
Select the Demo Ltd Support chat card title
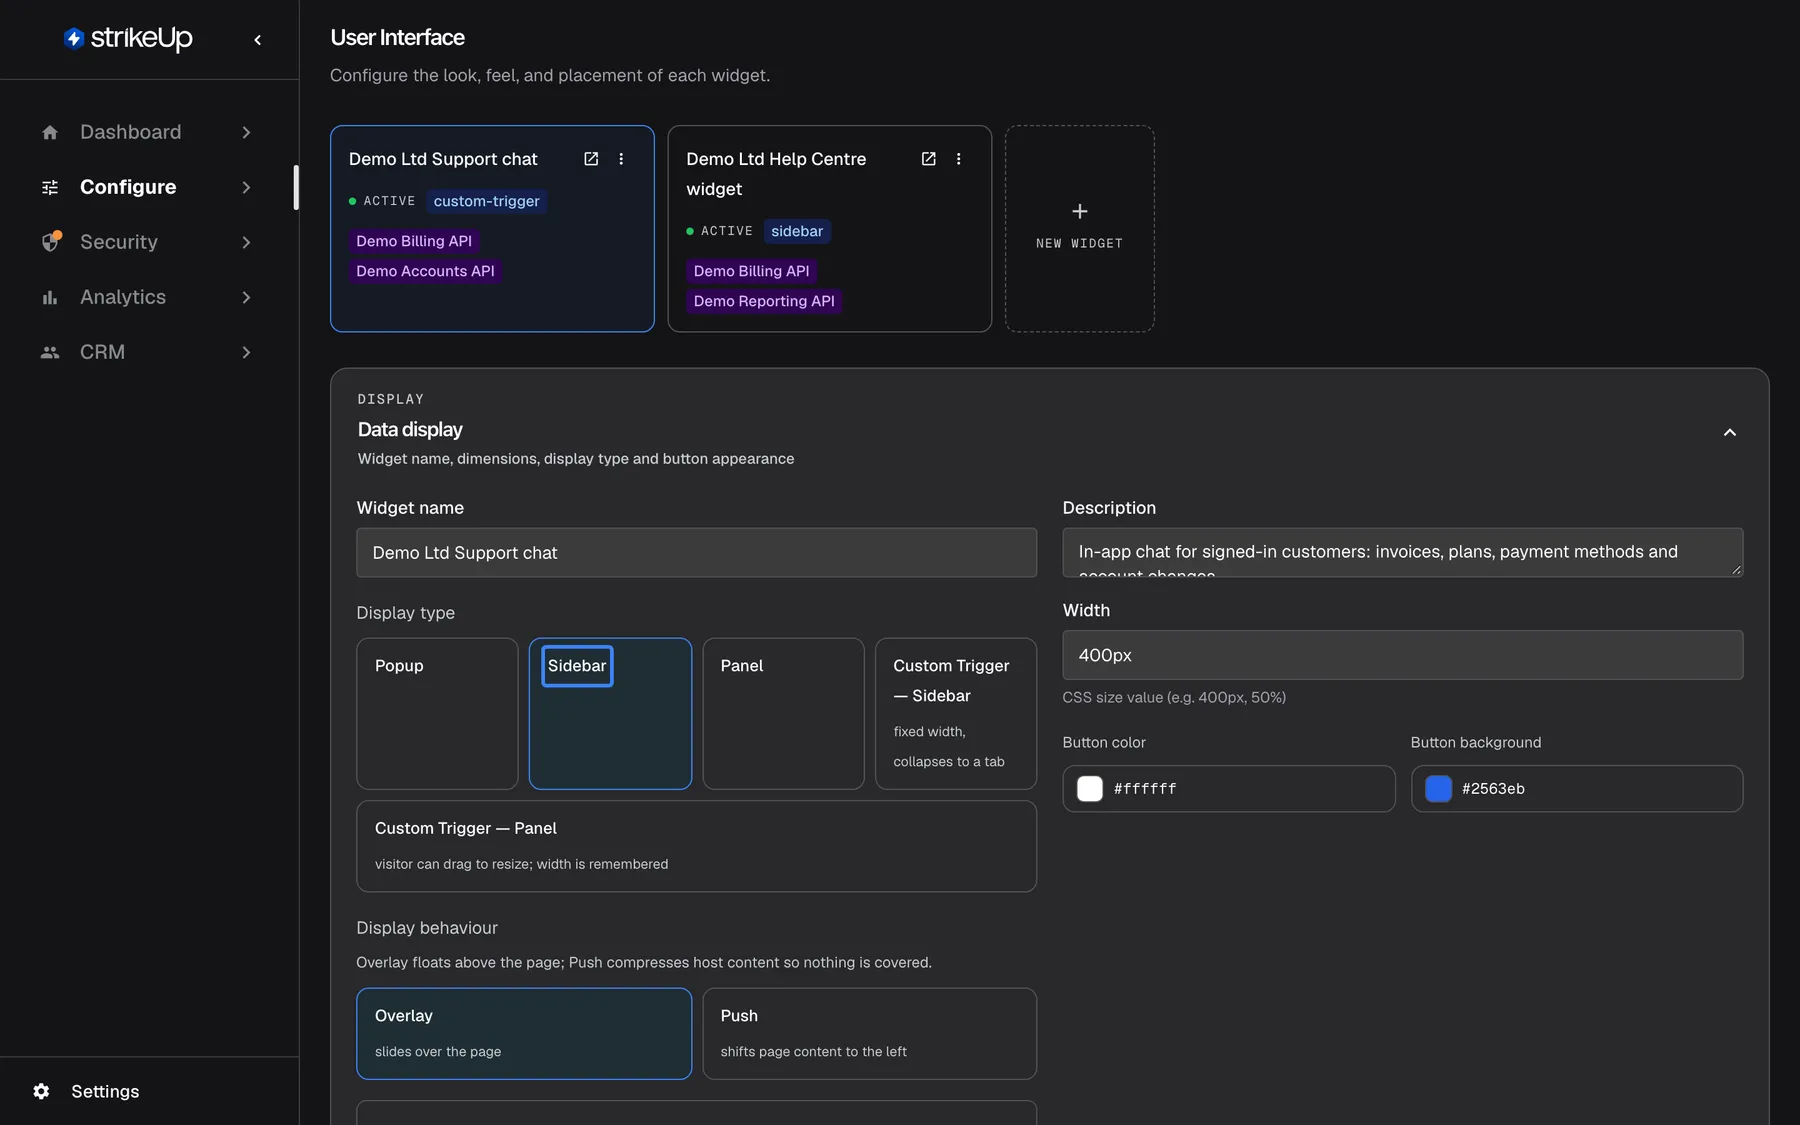443,159
